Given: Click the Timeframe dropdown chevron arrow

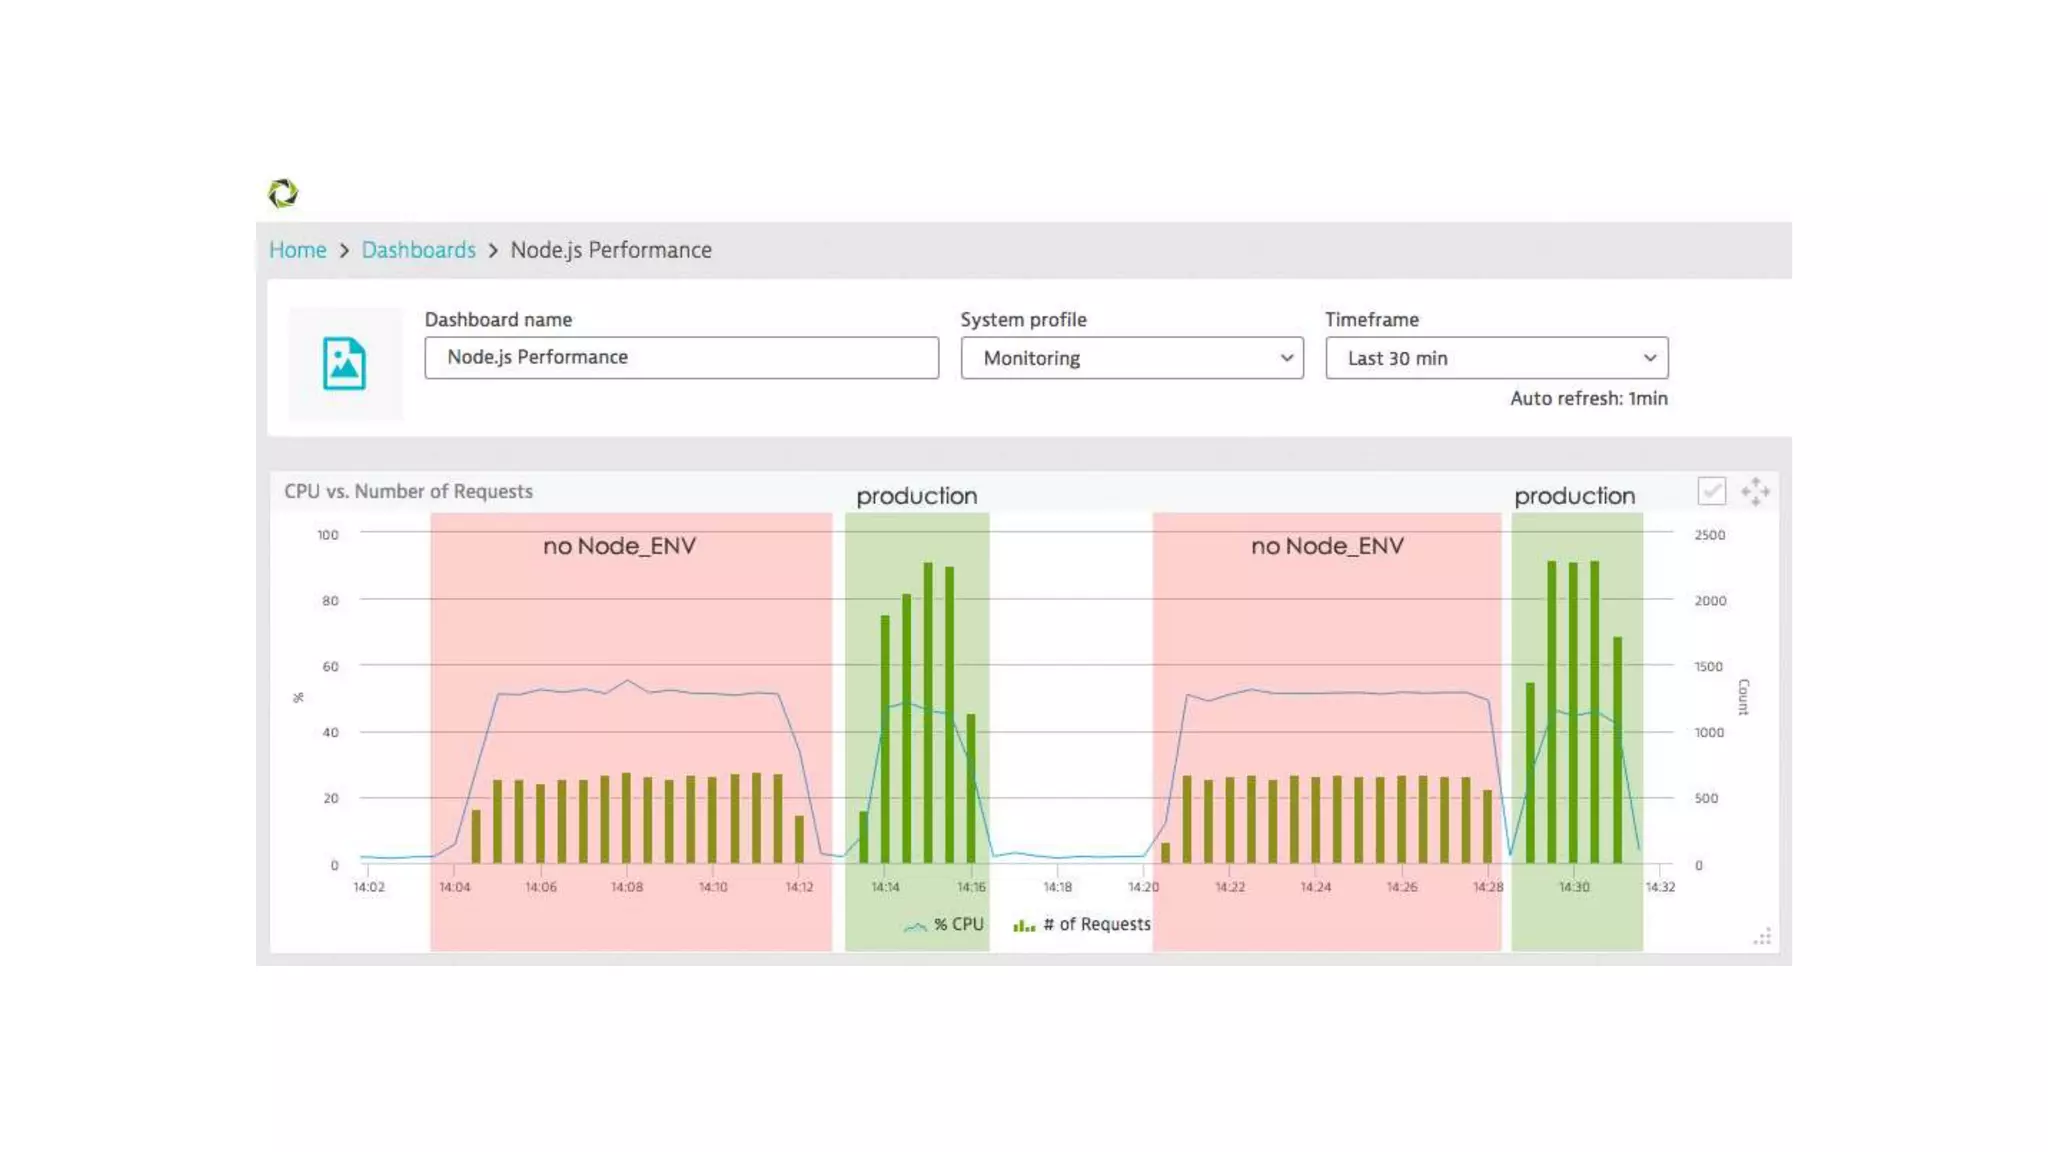Looking at the screenshot, I should point(1649,358).
